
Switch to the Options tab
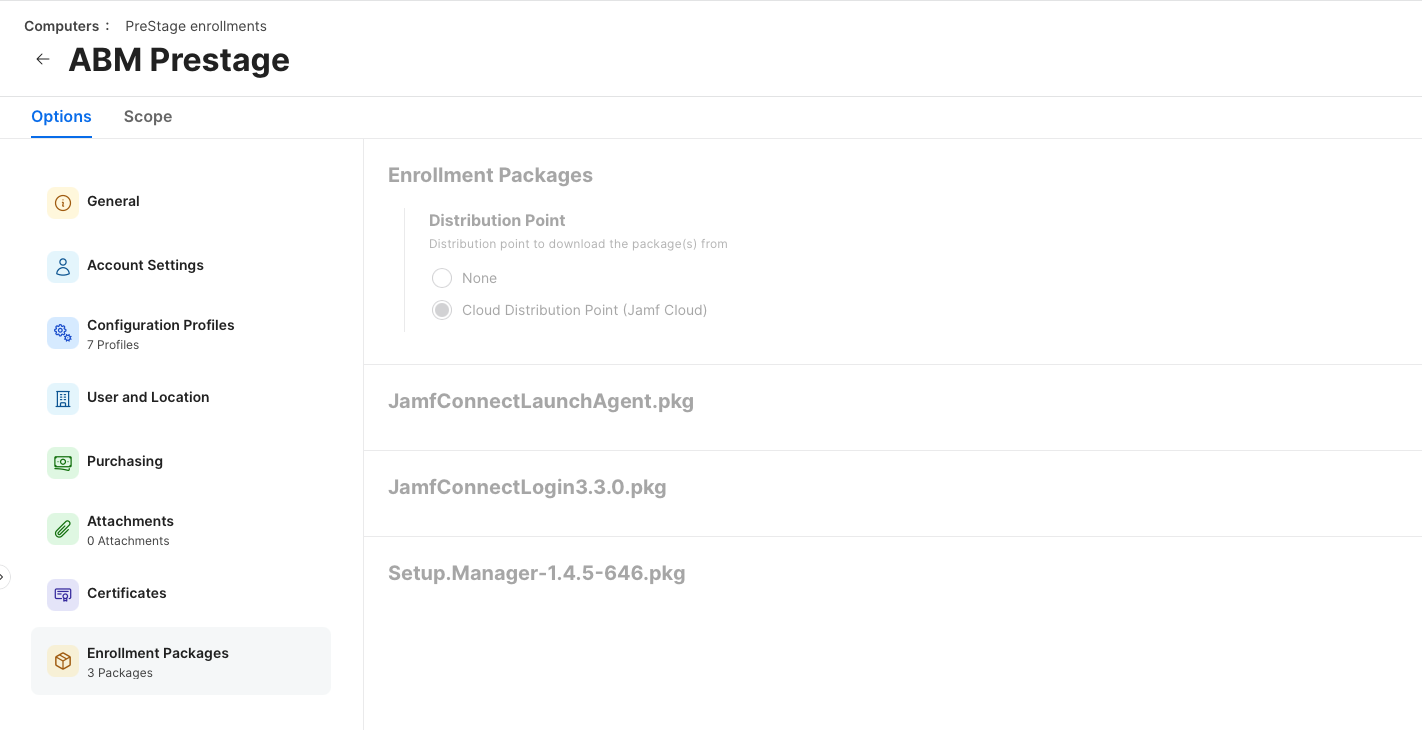61,116
